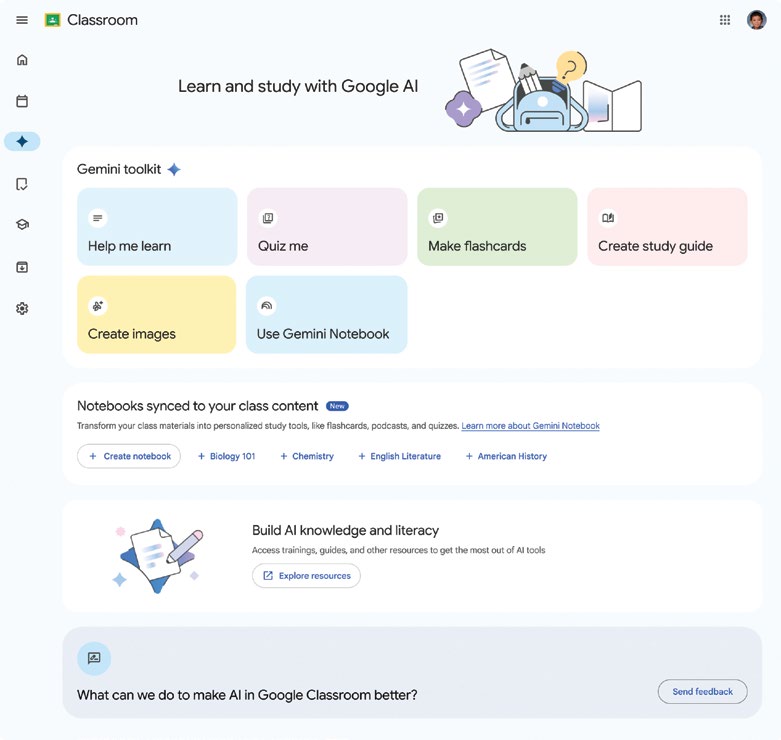The height and width of the screenshot is (740, 781).
Task: Open the account profile avatar
Action: click(x=756, y=20)
